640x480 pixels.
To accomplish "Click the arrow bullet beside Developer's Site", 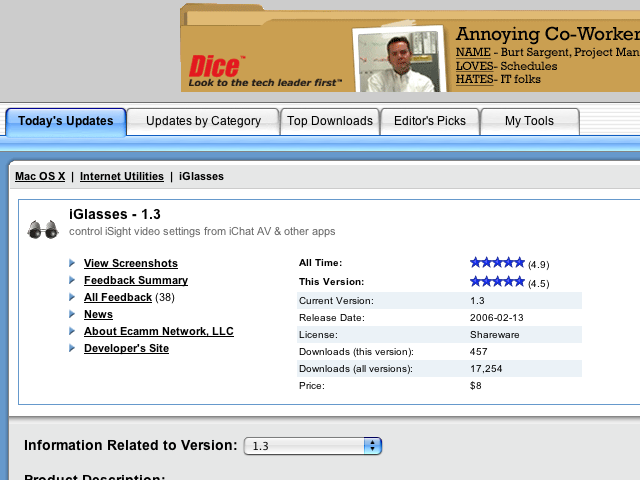I will (72, 348).
